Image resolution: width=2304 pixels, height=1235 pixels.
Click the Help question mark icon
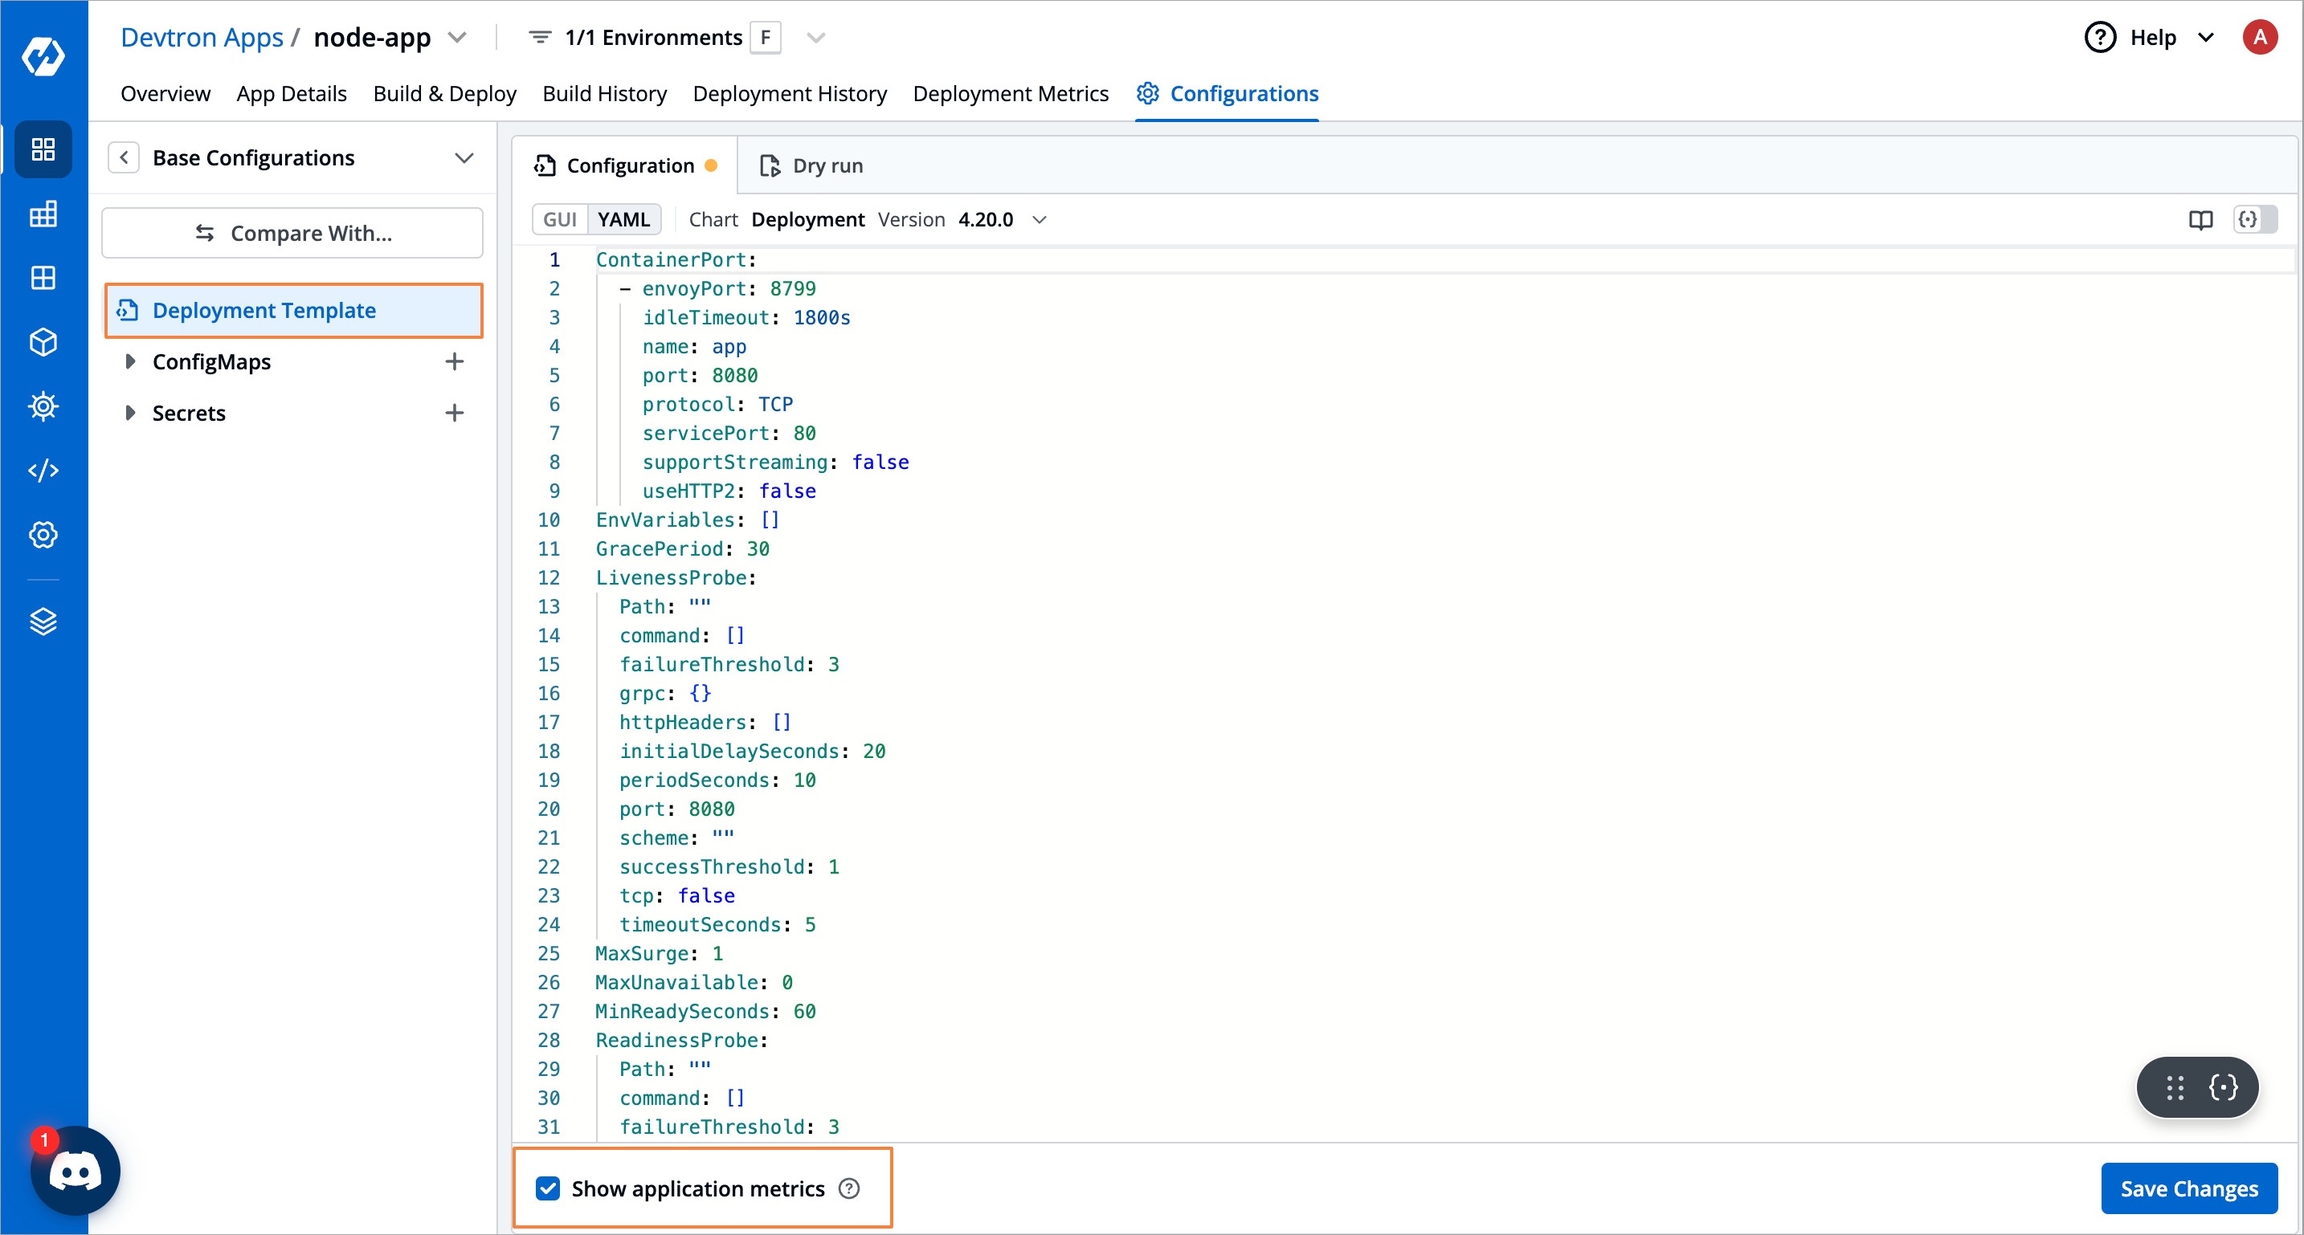click(2099, 38)
